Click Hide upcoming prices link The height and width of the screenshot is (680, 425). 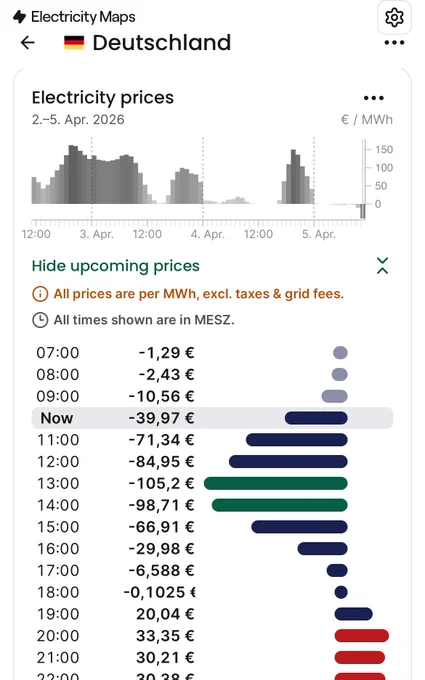115,266
